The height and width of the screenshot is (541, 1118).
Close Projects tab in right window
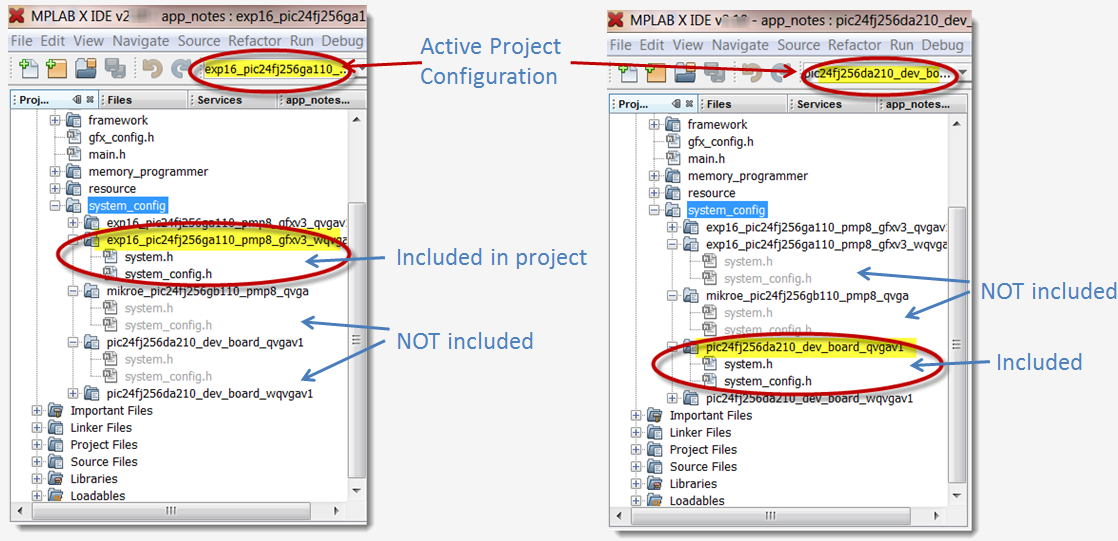coord(689,104)
